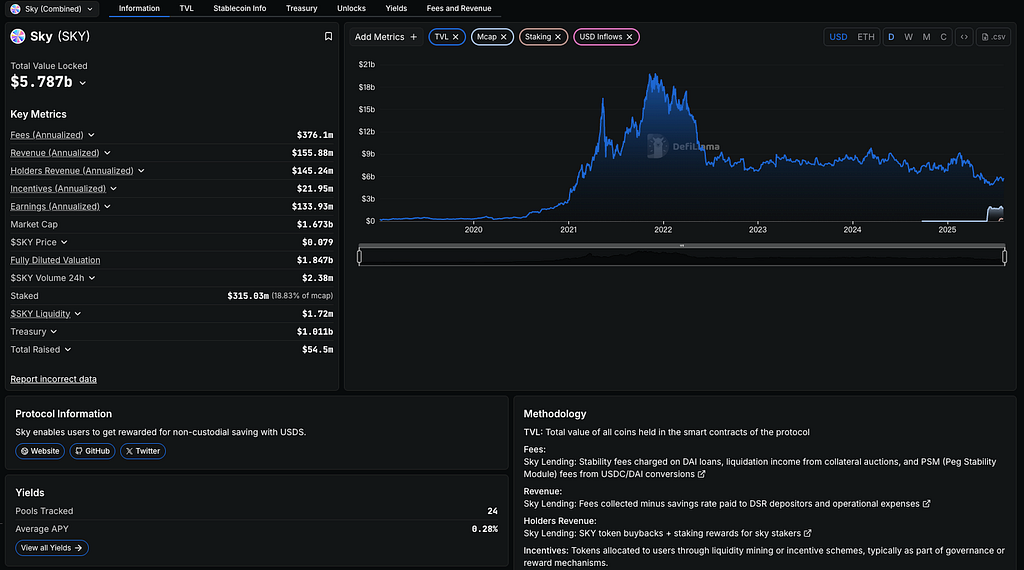Image resolution: width=1024 pixels, height=570 pixels.
Task: Open the Twitter profile link
Action: [x=142, y=451]
